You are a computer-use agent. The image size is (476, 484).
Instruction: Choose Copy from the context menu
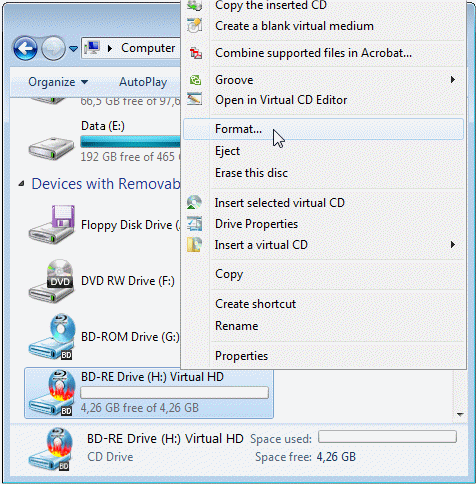click(x=229, y=274)
